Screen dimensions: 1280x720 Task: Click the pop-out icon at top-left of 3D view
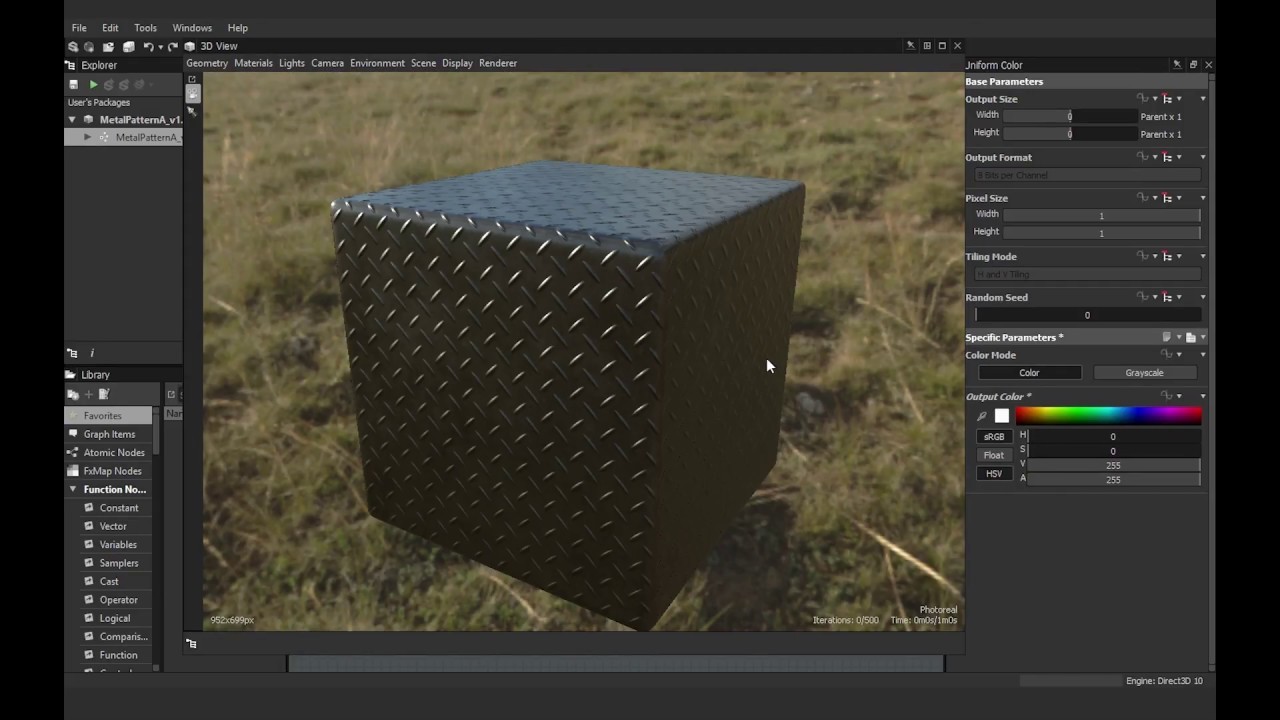tap(192, 79)
